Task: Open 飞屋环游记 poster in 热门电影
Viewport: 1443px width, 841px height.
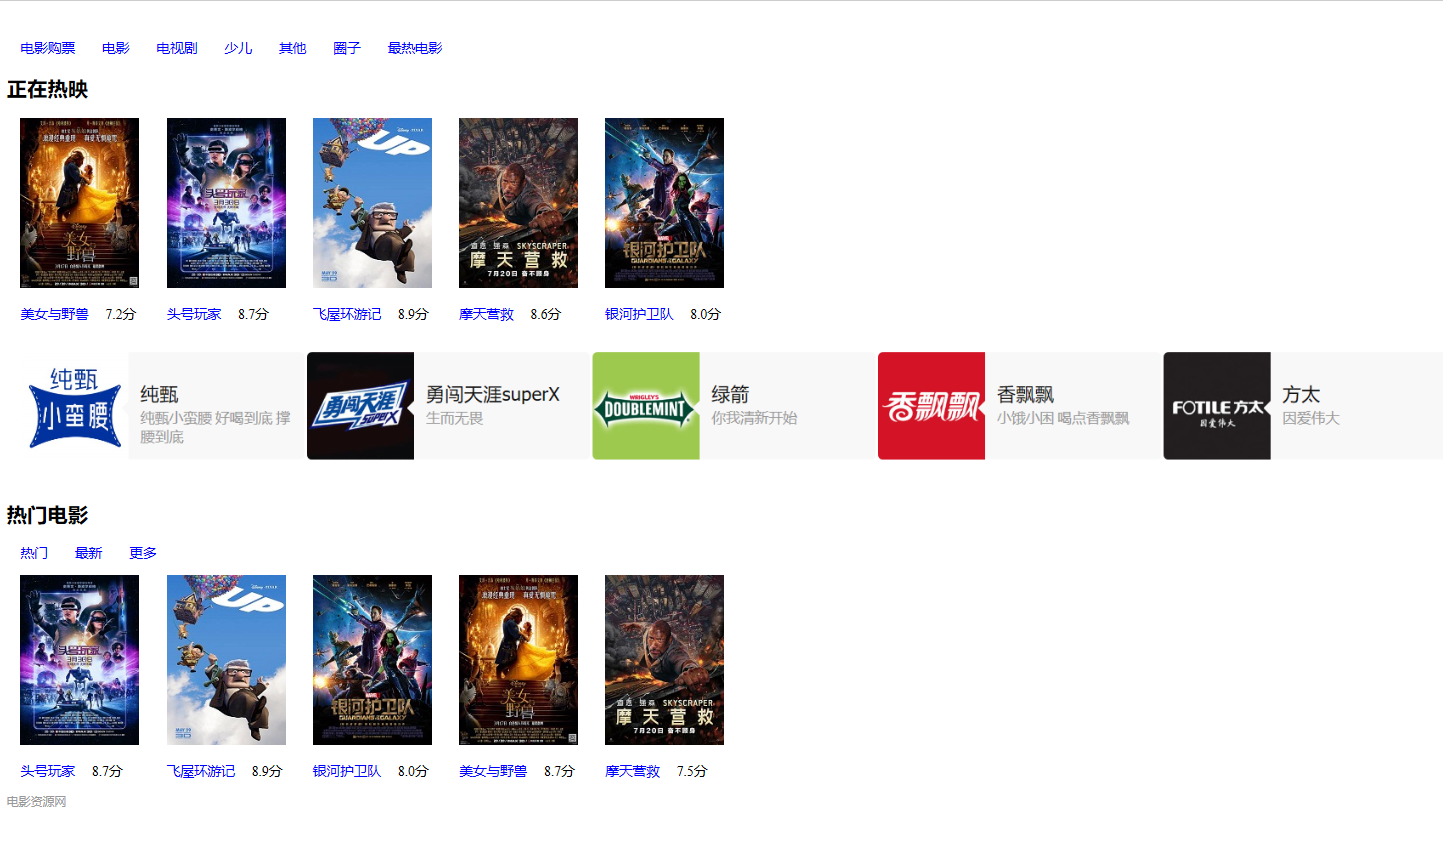Action: pos(226,660)
